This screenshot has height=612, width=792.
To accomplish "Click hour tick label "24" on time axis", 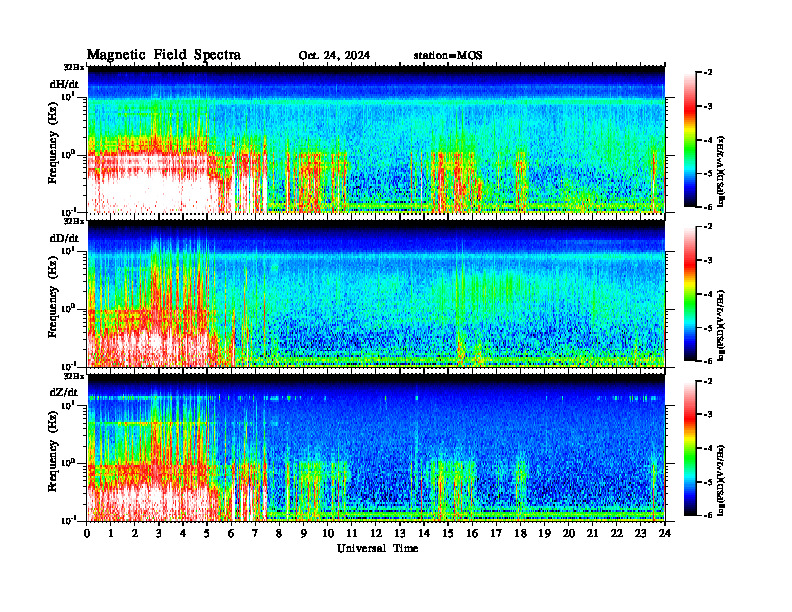I will (665, 533).
